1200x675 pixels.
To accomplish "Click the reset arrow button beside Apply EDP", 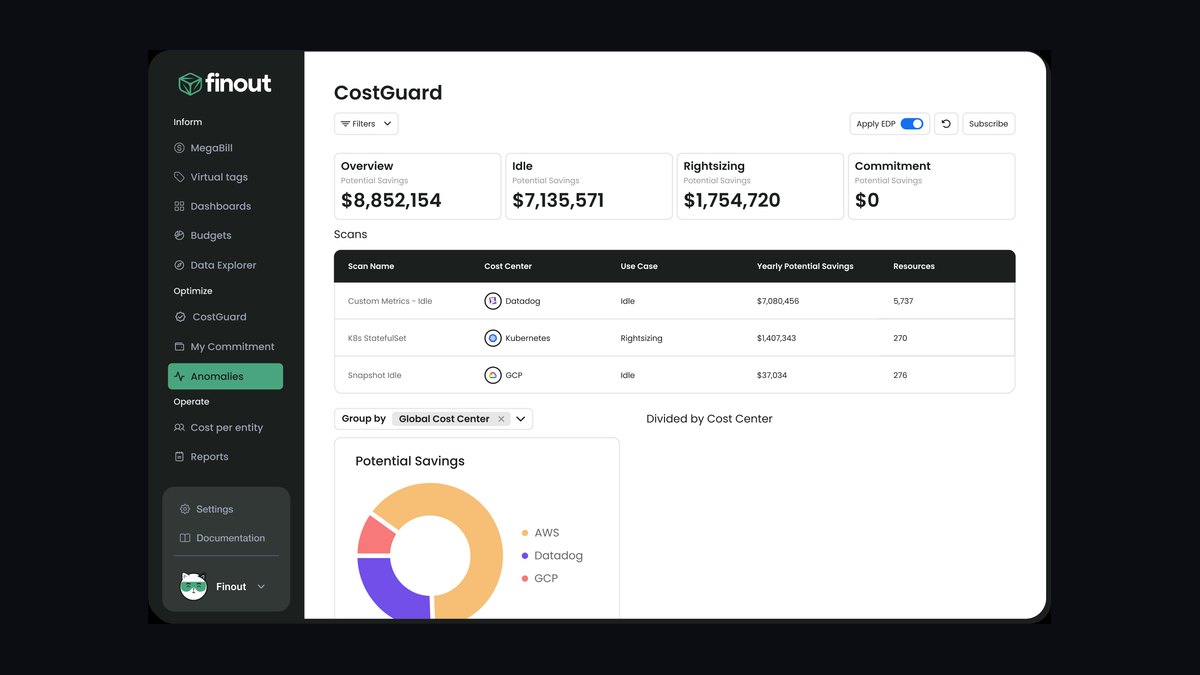I will coord(945,124).
